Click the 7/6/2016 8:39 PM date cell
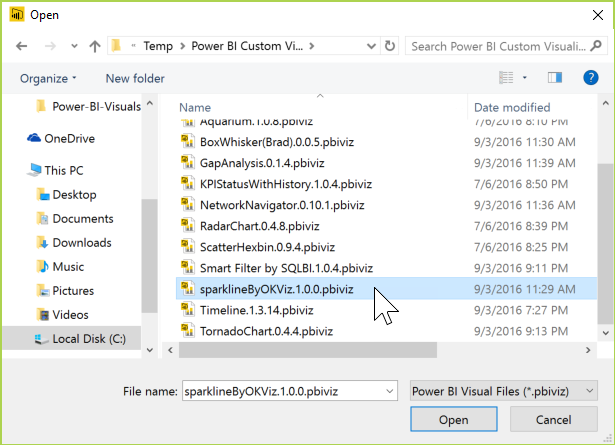 tap(520, 226)
